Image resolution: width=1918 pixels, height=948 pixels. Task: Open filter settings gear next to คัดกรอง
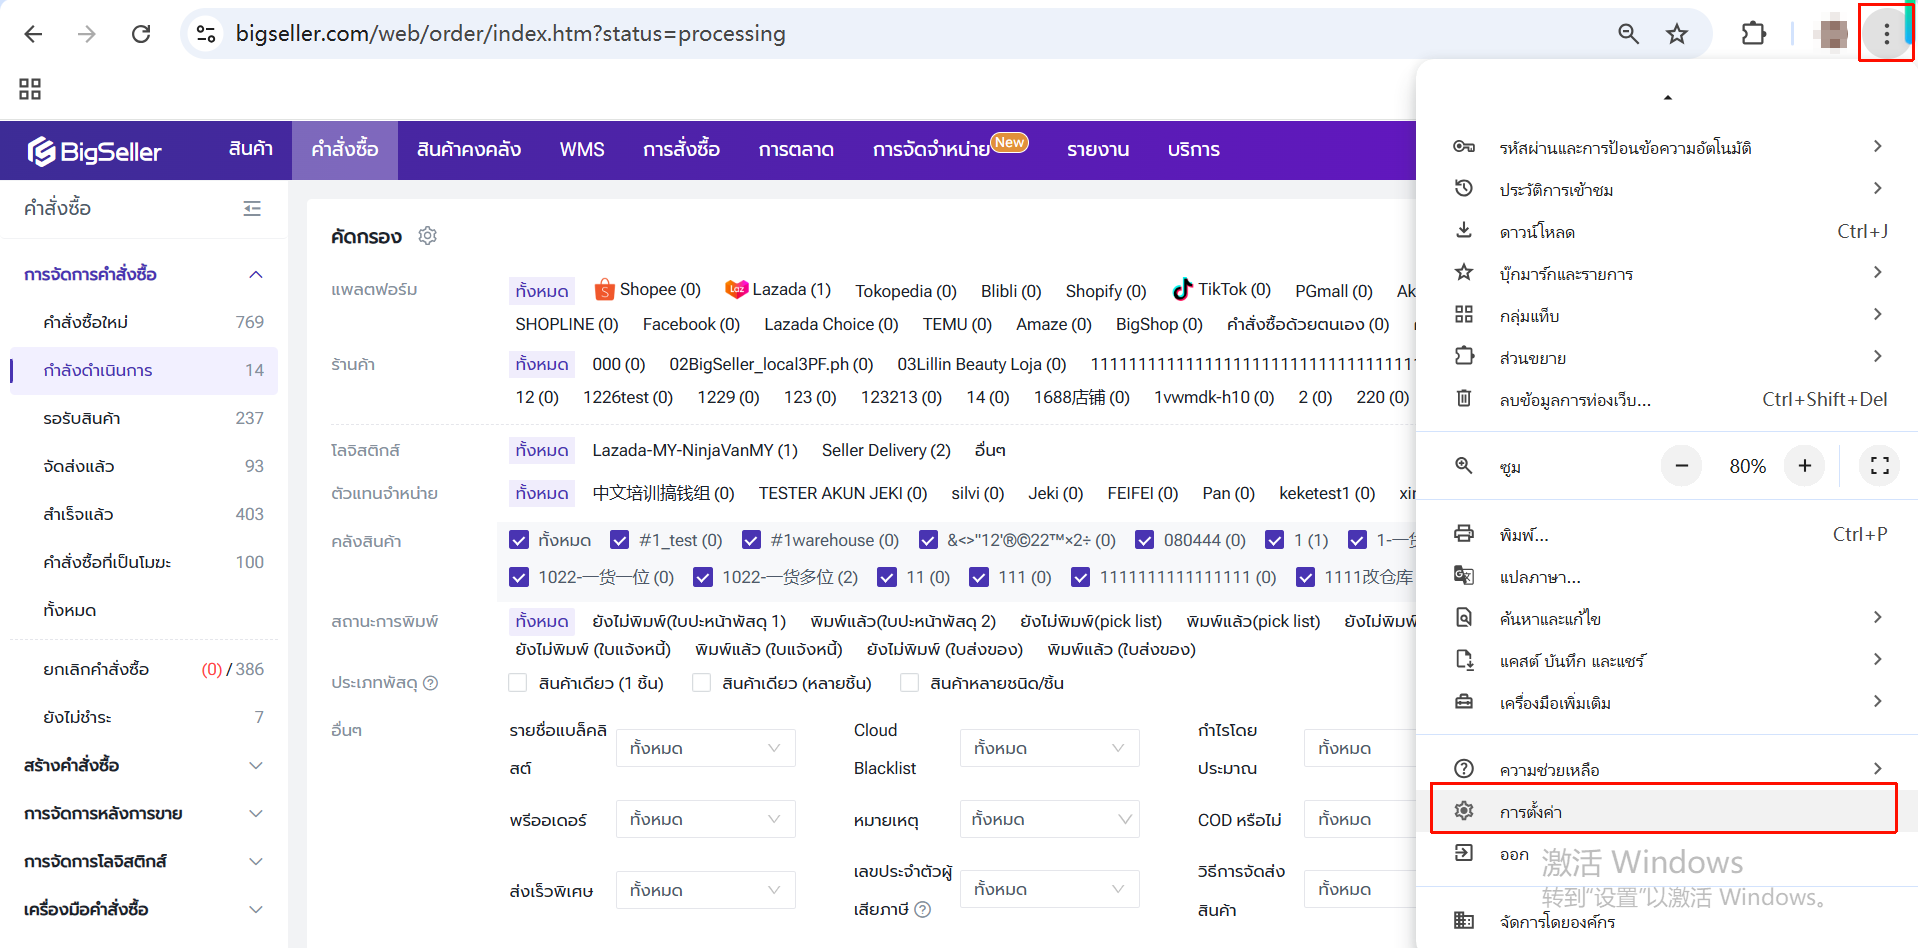click(x=428, y=236)
